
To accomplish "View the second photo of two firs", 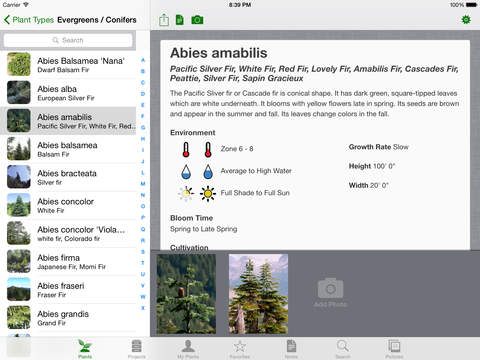I will [258, 294].
